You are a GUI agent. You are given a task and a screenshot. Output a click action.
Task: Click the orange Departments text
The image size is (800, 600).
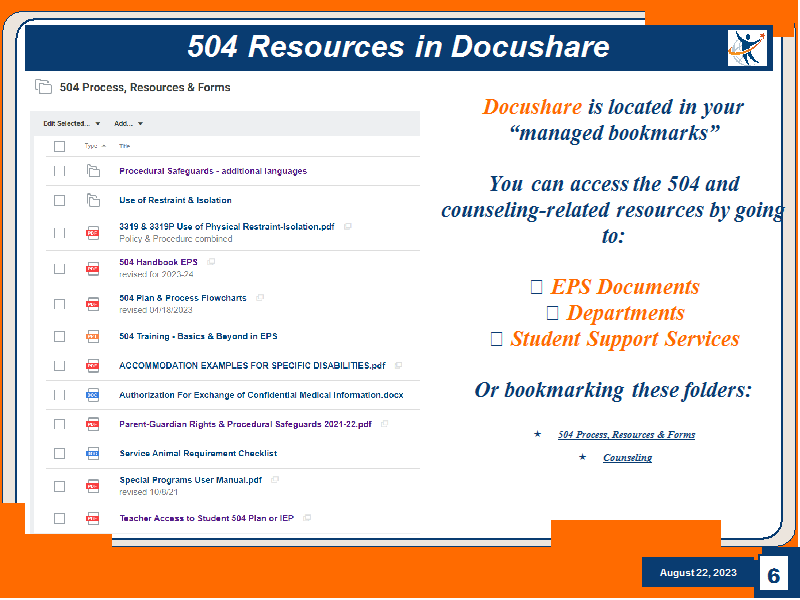click(x=625, y=313)
